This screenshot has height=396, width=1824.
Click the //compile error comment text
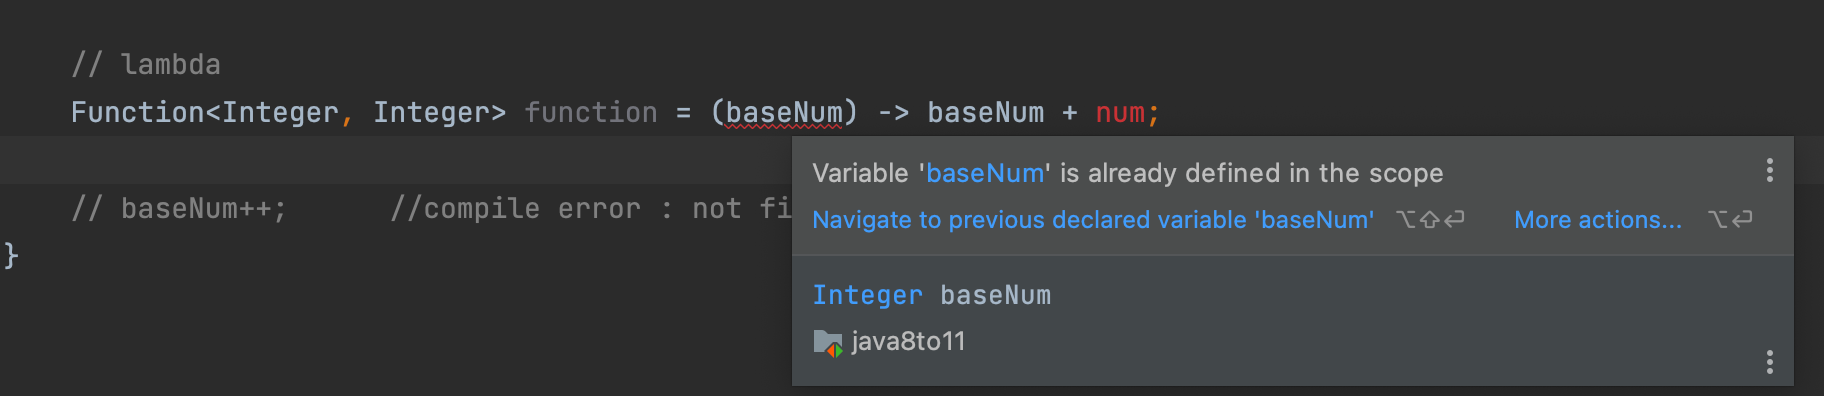[591, 209]
